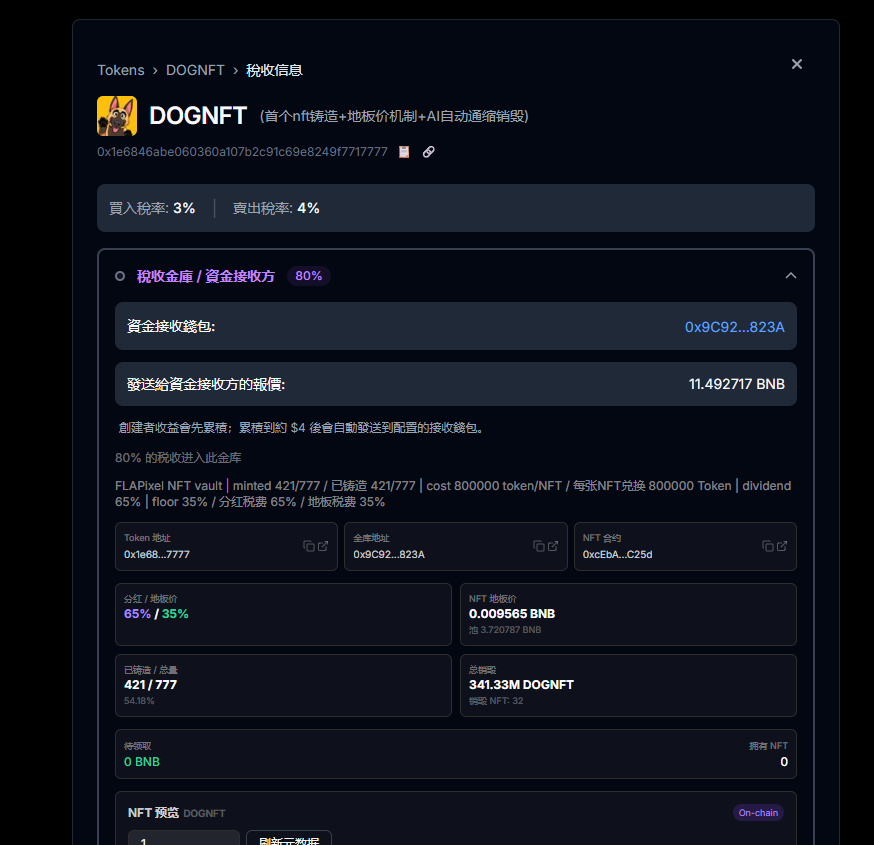Select the 11.492717 BNB value
The width and height of the screenshot is (874, 845).
[x=736, y=384]
